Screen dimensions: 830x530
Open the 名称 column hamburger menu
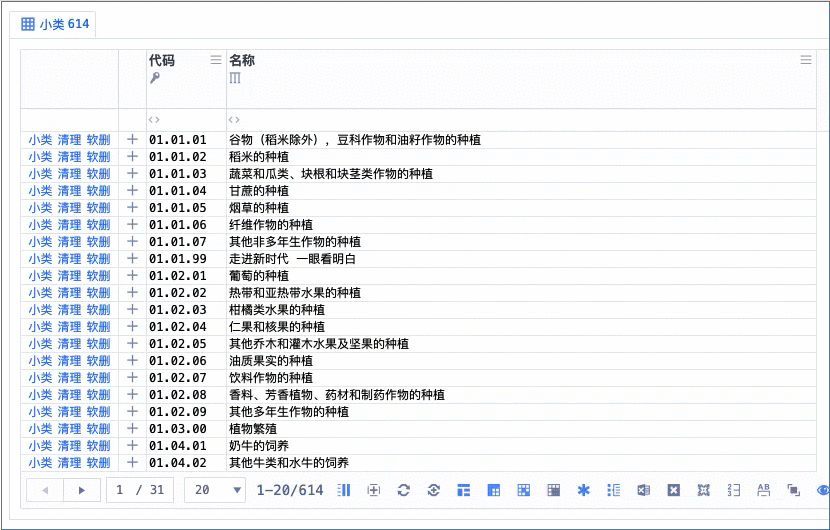[x=806, y=60]
